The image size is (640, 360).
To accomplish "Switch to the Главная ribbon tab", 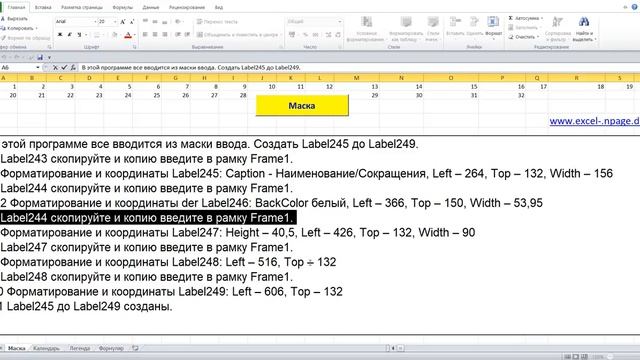I will pyautogui.click(x=16, y=7).
